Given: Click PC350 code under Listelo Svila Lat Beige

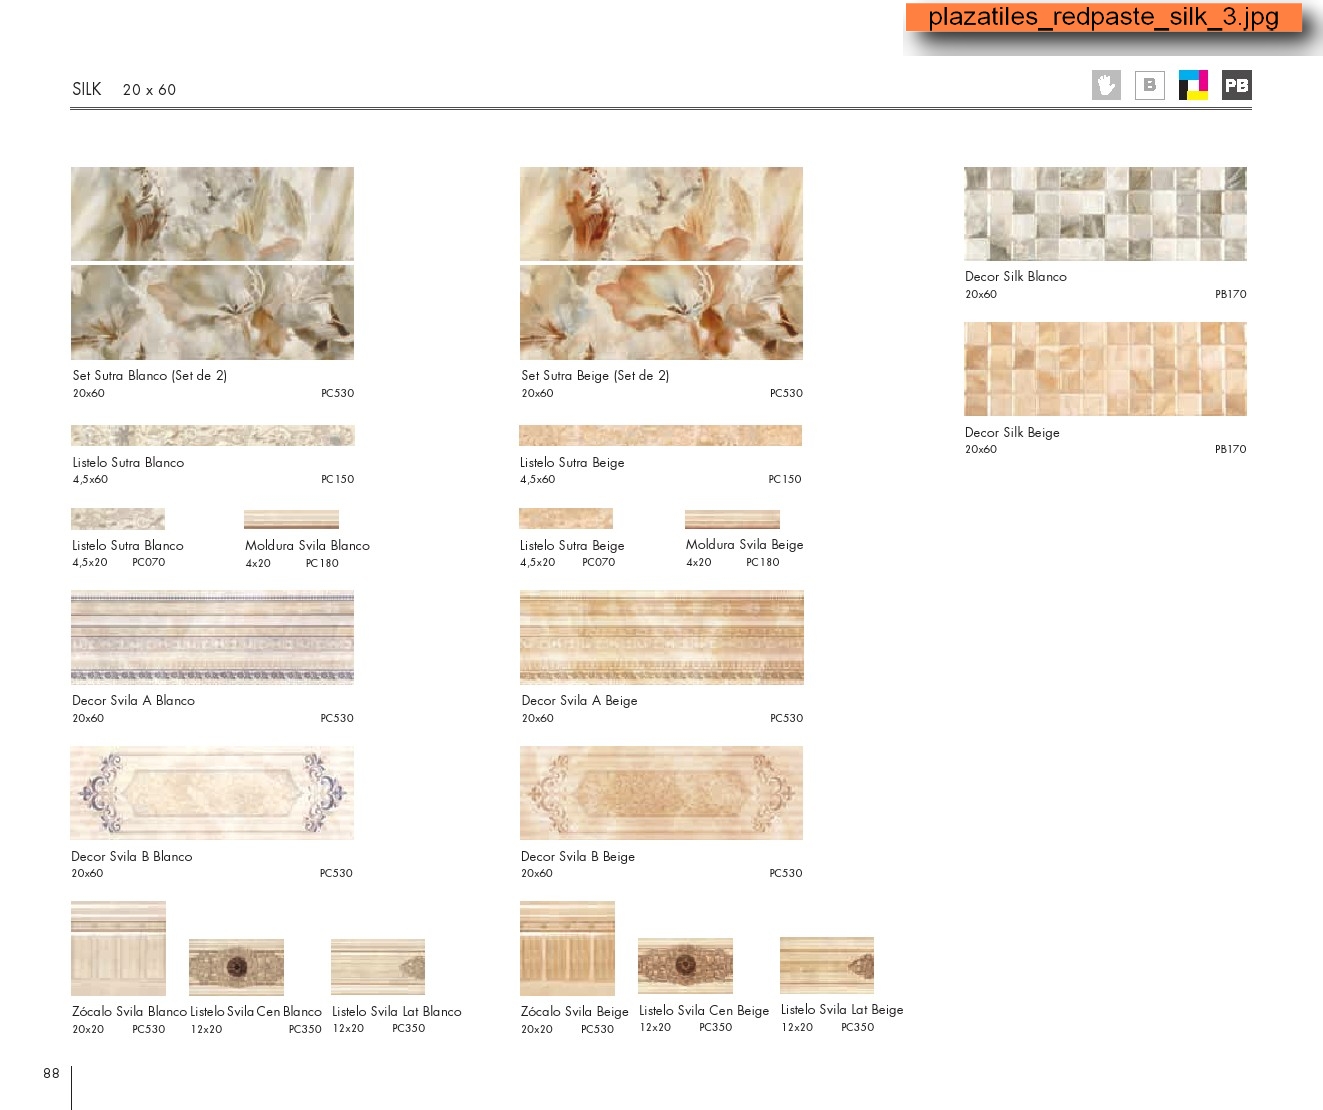Looking at the screenshot, I should [858, 1028].
